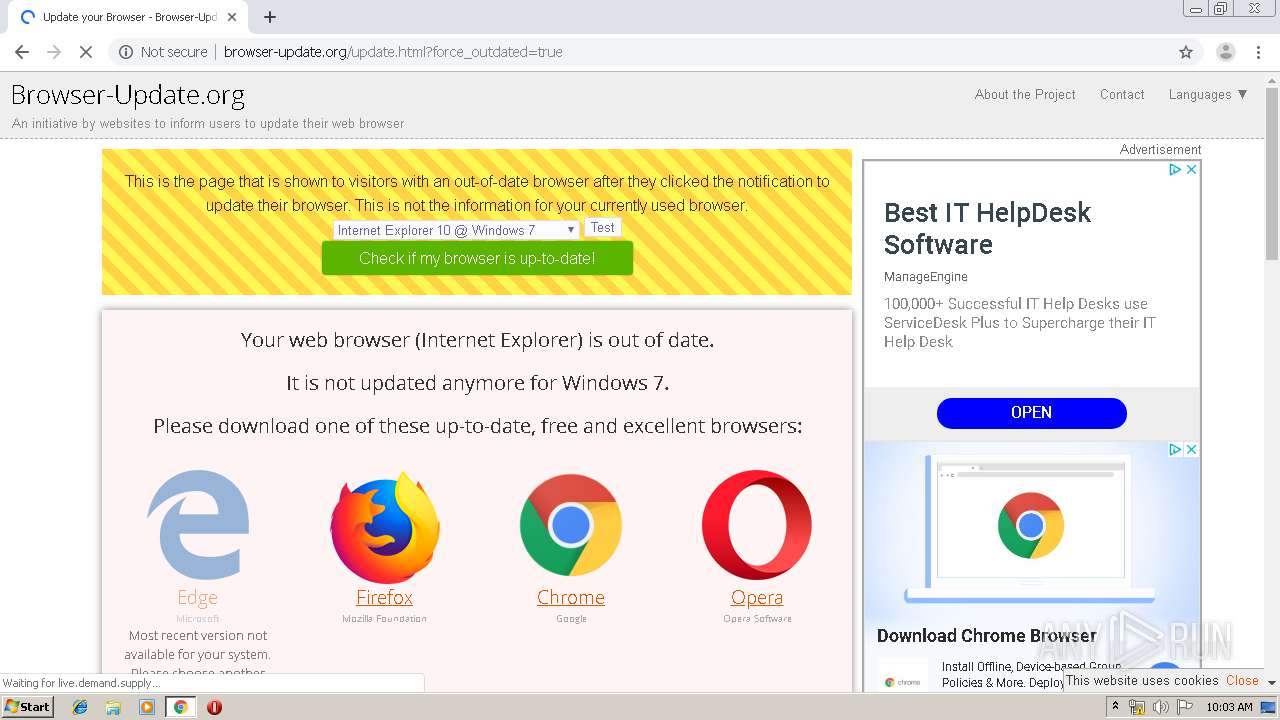Click the scrollbar down arrow
Image resolution: width=1280 pixels, height=720 pixels.
click(x=1272, y=683)
